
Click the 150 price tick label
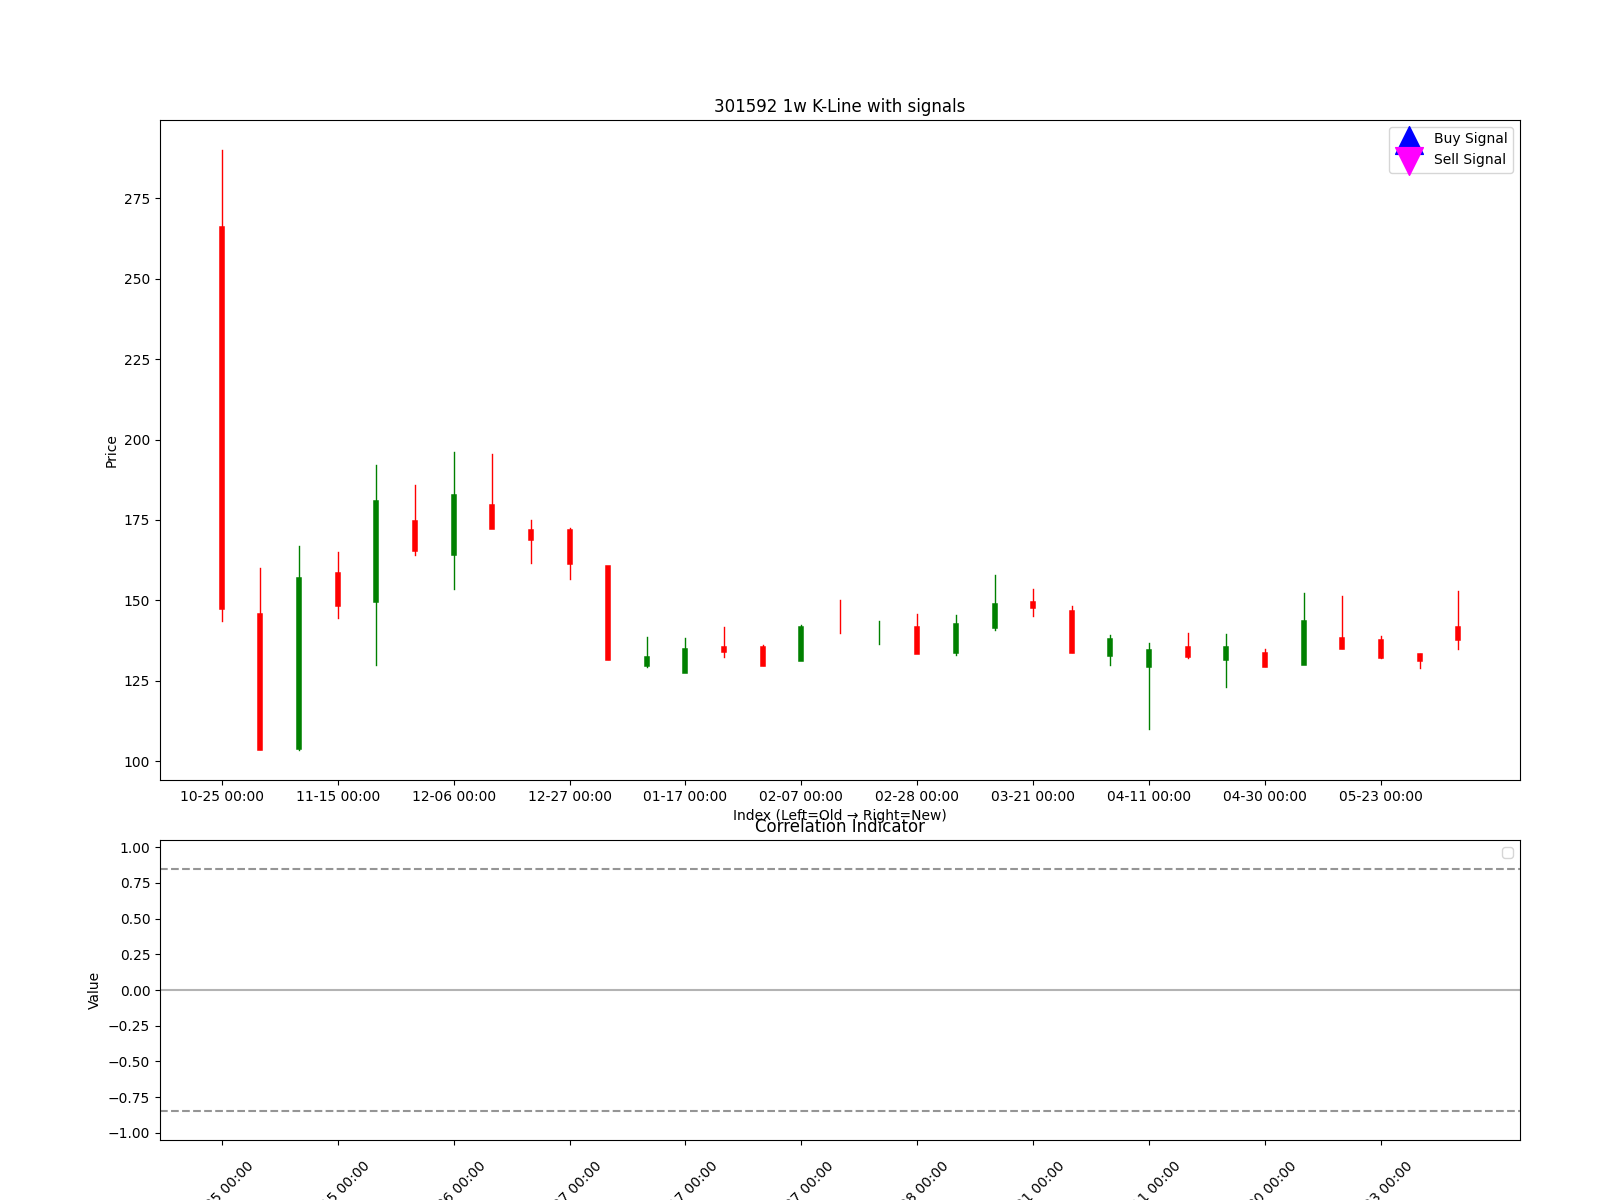click(137, 601)
